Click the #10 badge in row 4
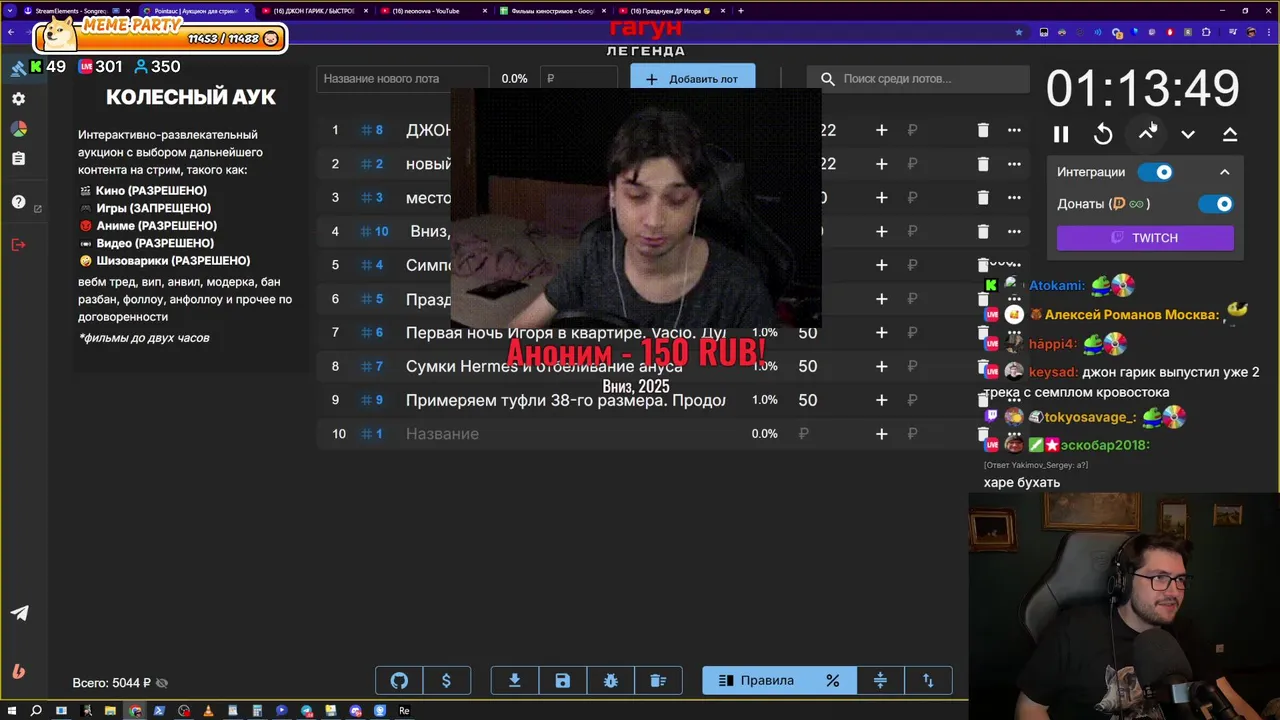 [375, 232]
